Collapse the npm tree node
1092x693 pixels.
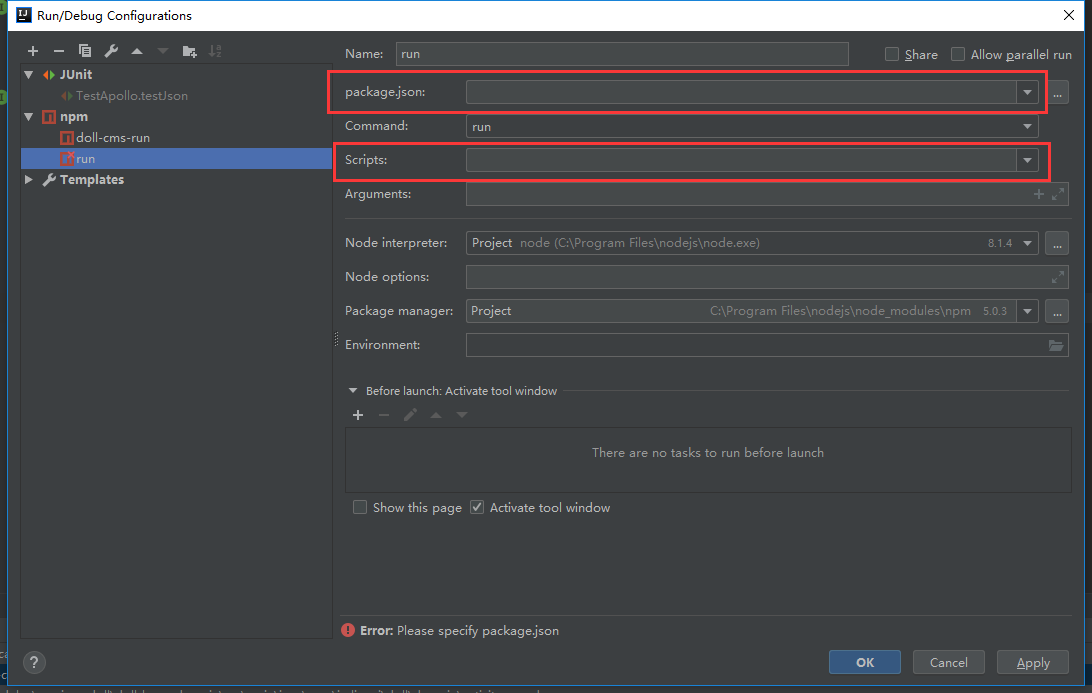click(29, 117)
